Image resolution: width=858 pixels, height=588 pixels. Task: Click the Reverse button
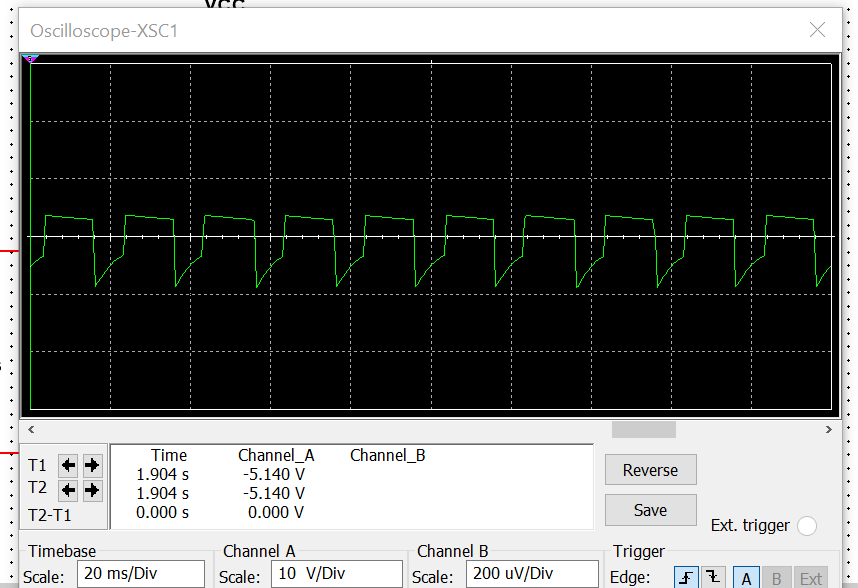(651, 470)
